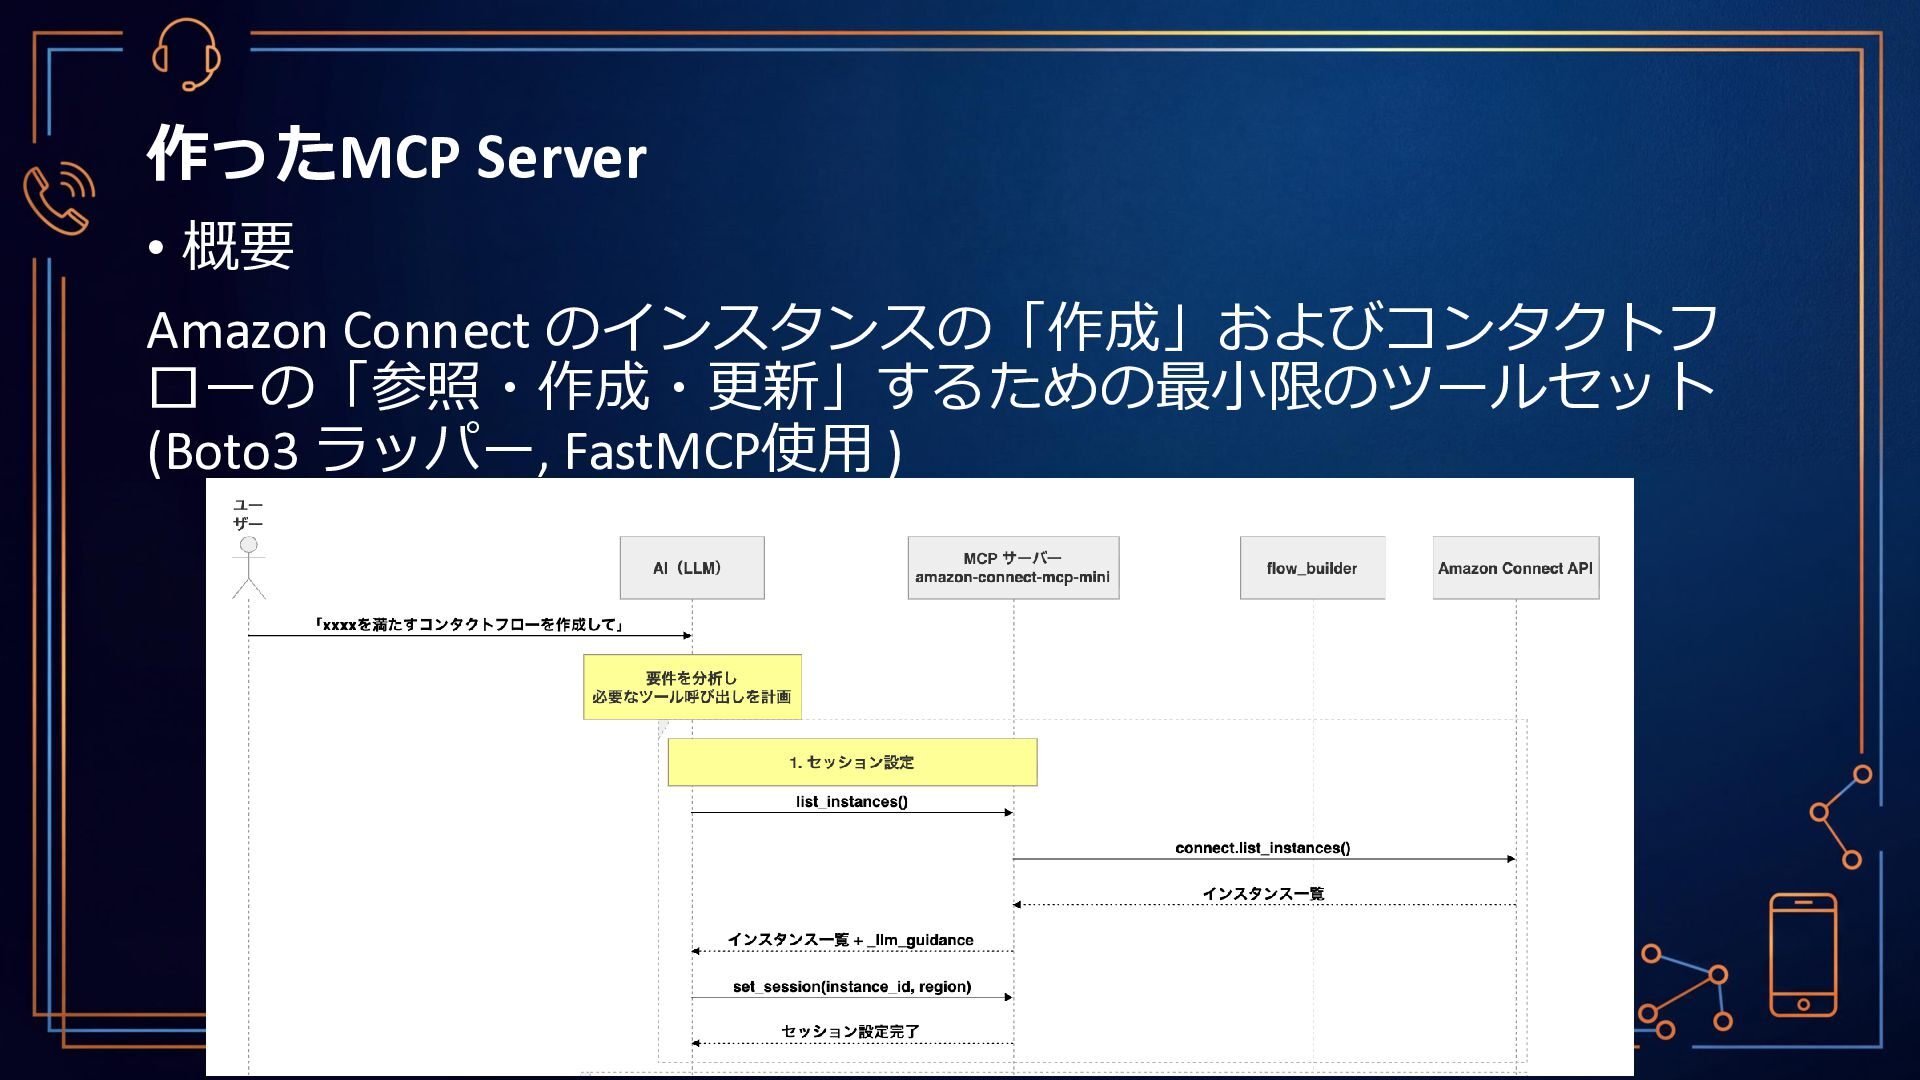Click the user request message about コンタクトフロー
The height and width of the screenshot is (1080, 1920).
469,624
